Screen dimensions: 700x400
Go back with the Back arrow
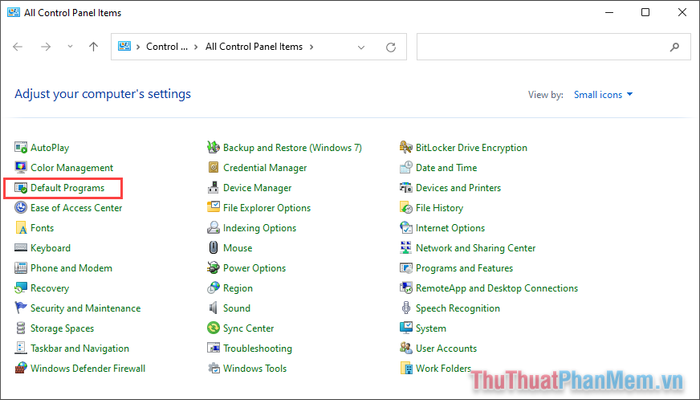click(x=18, y=46)
